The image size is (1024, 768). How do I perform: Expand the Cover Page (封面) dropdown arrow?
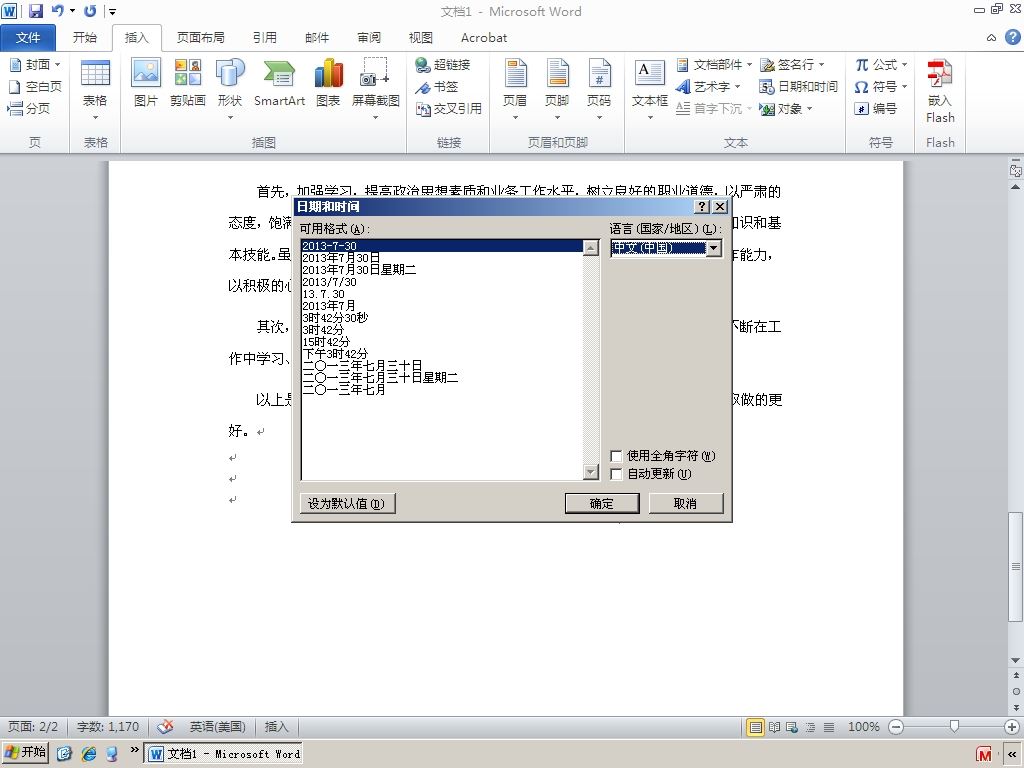pos(57,65)
